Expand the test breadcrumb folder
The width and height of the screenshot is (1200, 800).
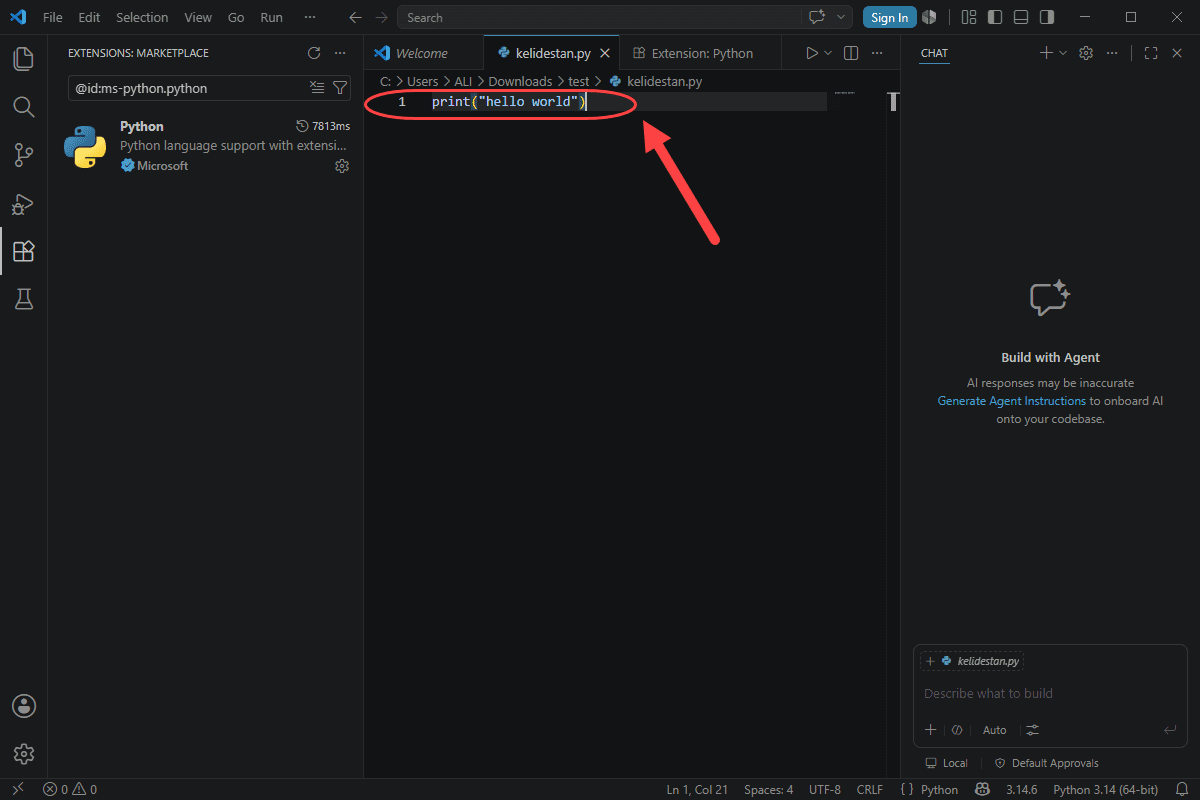point(579,81)
